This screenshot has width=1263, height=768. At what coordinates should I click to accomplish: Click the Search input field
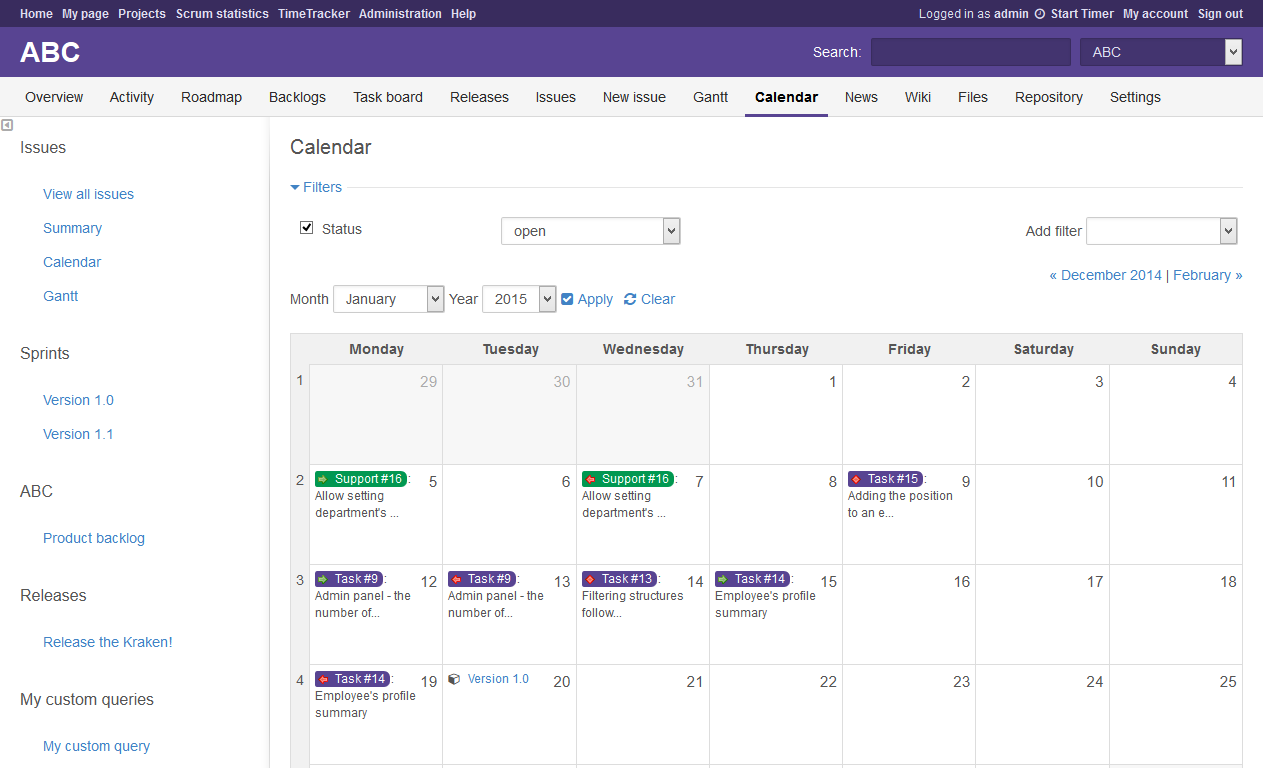(x=970, y=52)
